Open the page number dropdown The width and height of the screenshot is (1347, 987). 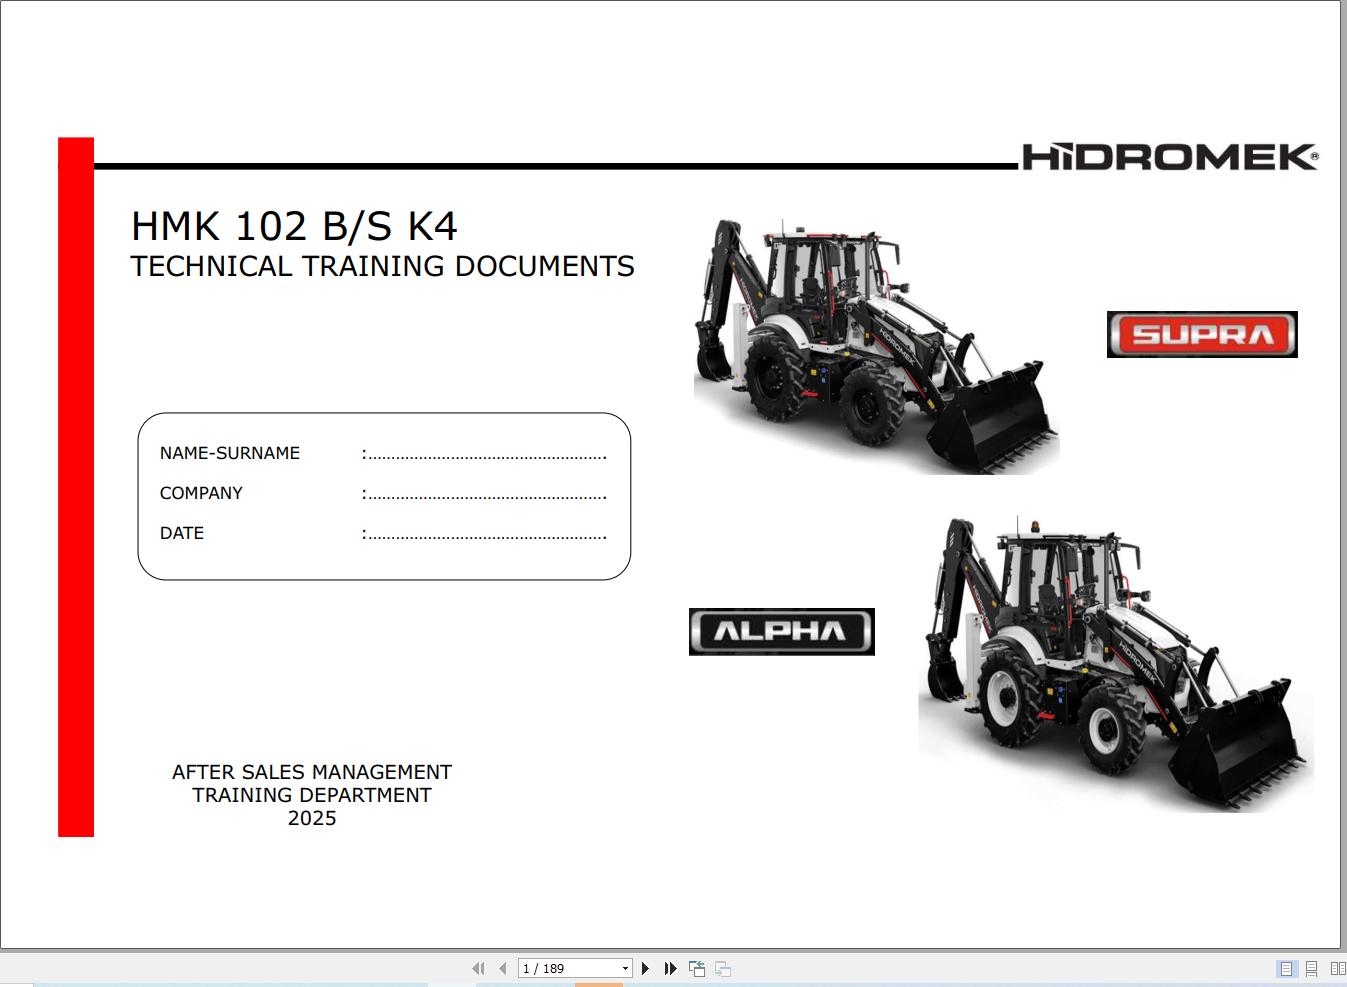pyautogui.click(x=626, y=968)
